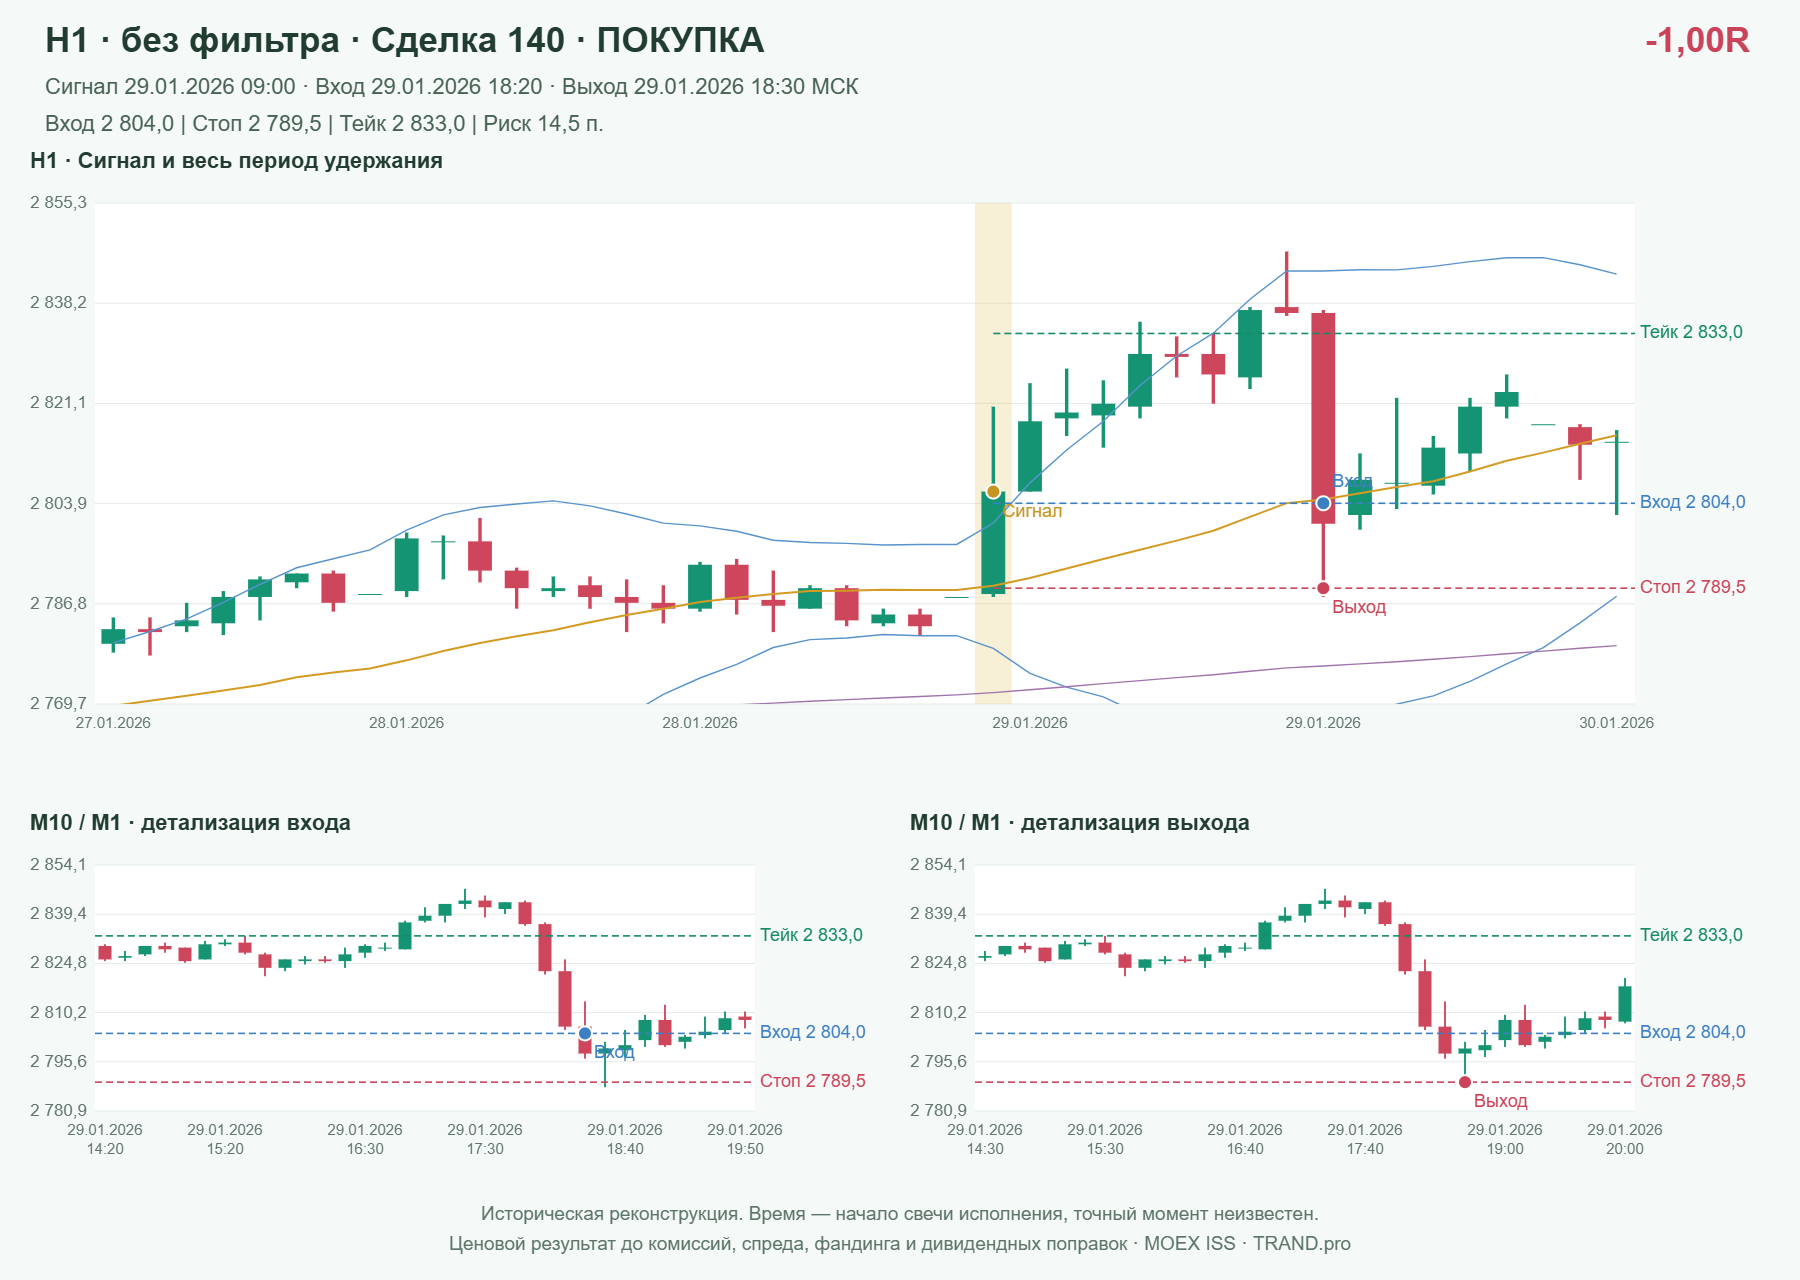
Task: Click 'Вход 2 804,0' in the exit detail chart
Action: pos(1693,1032)
